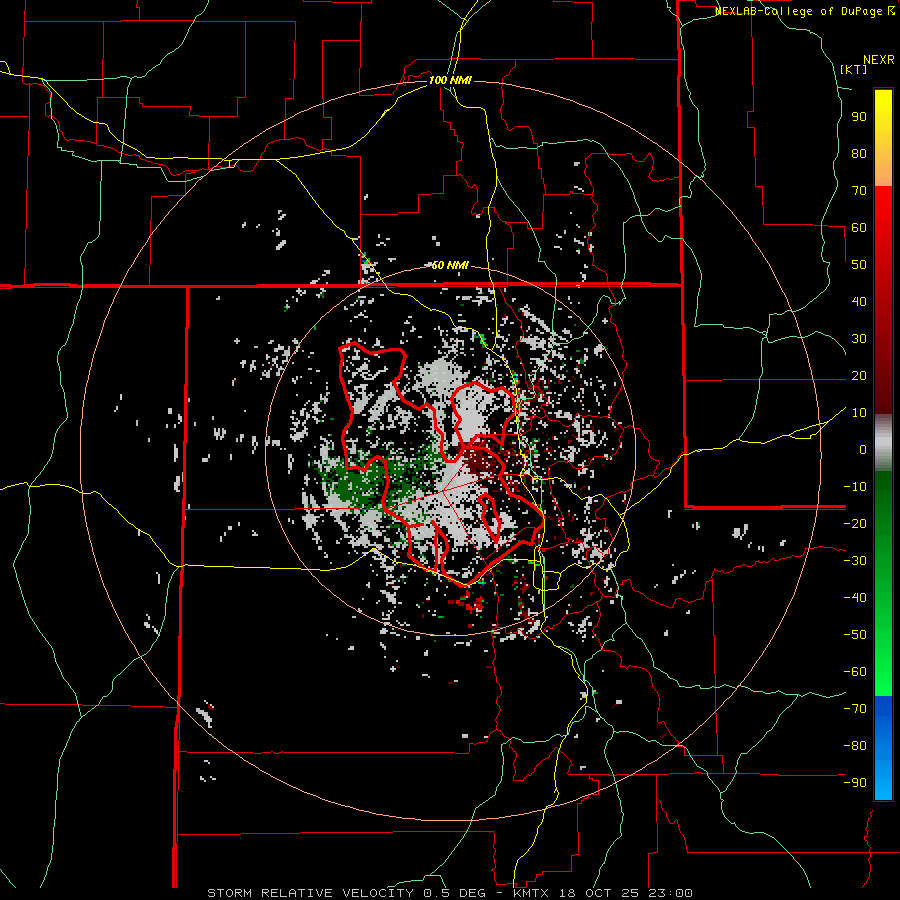The width and height of the screenshot is (900, 900).
Task: Select the 80 value on the velocity scale
Action: (859, 153)
